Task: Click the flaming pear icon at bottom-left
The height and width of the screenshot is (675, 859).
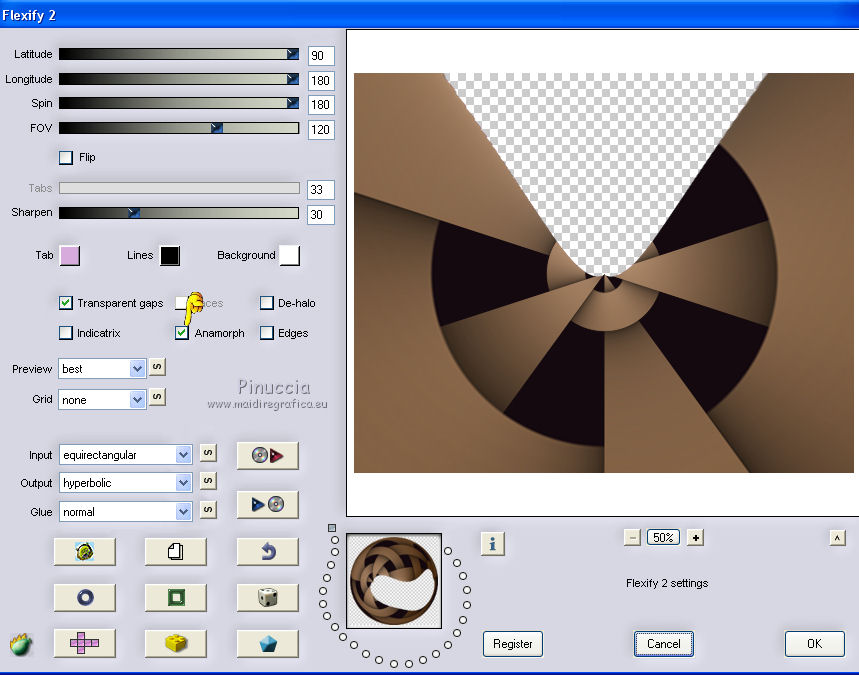Action: [x=21, y=644]
